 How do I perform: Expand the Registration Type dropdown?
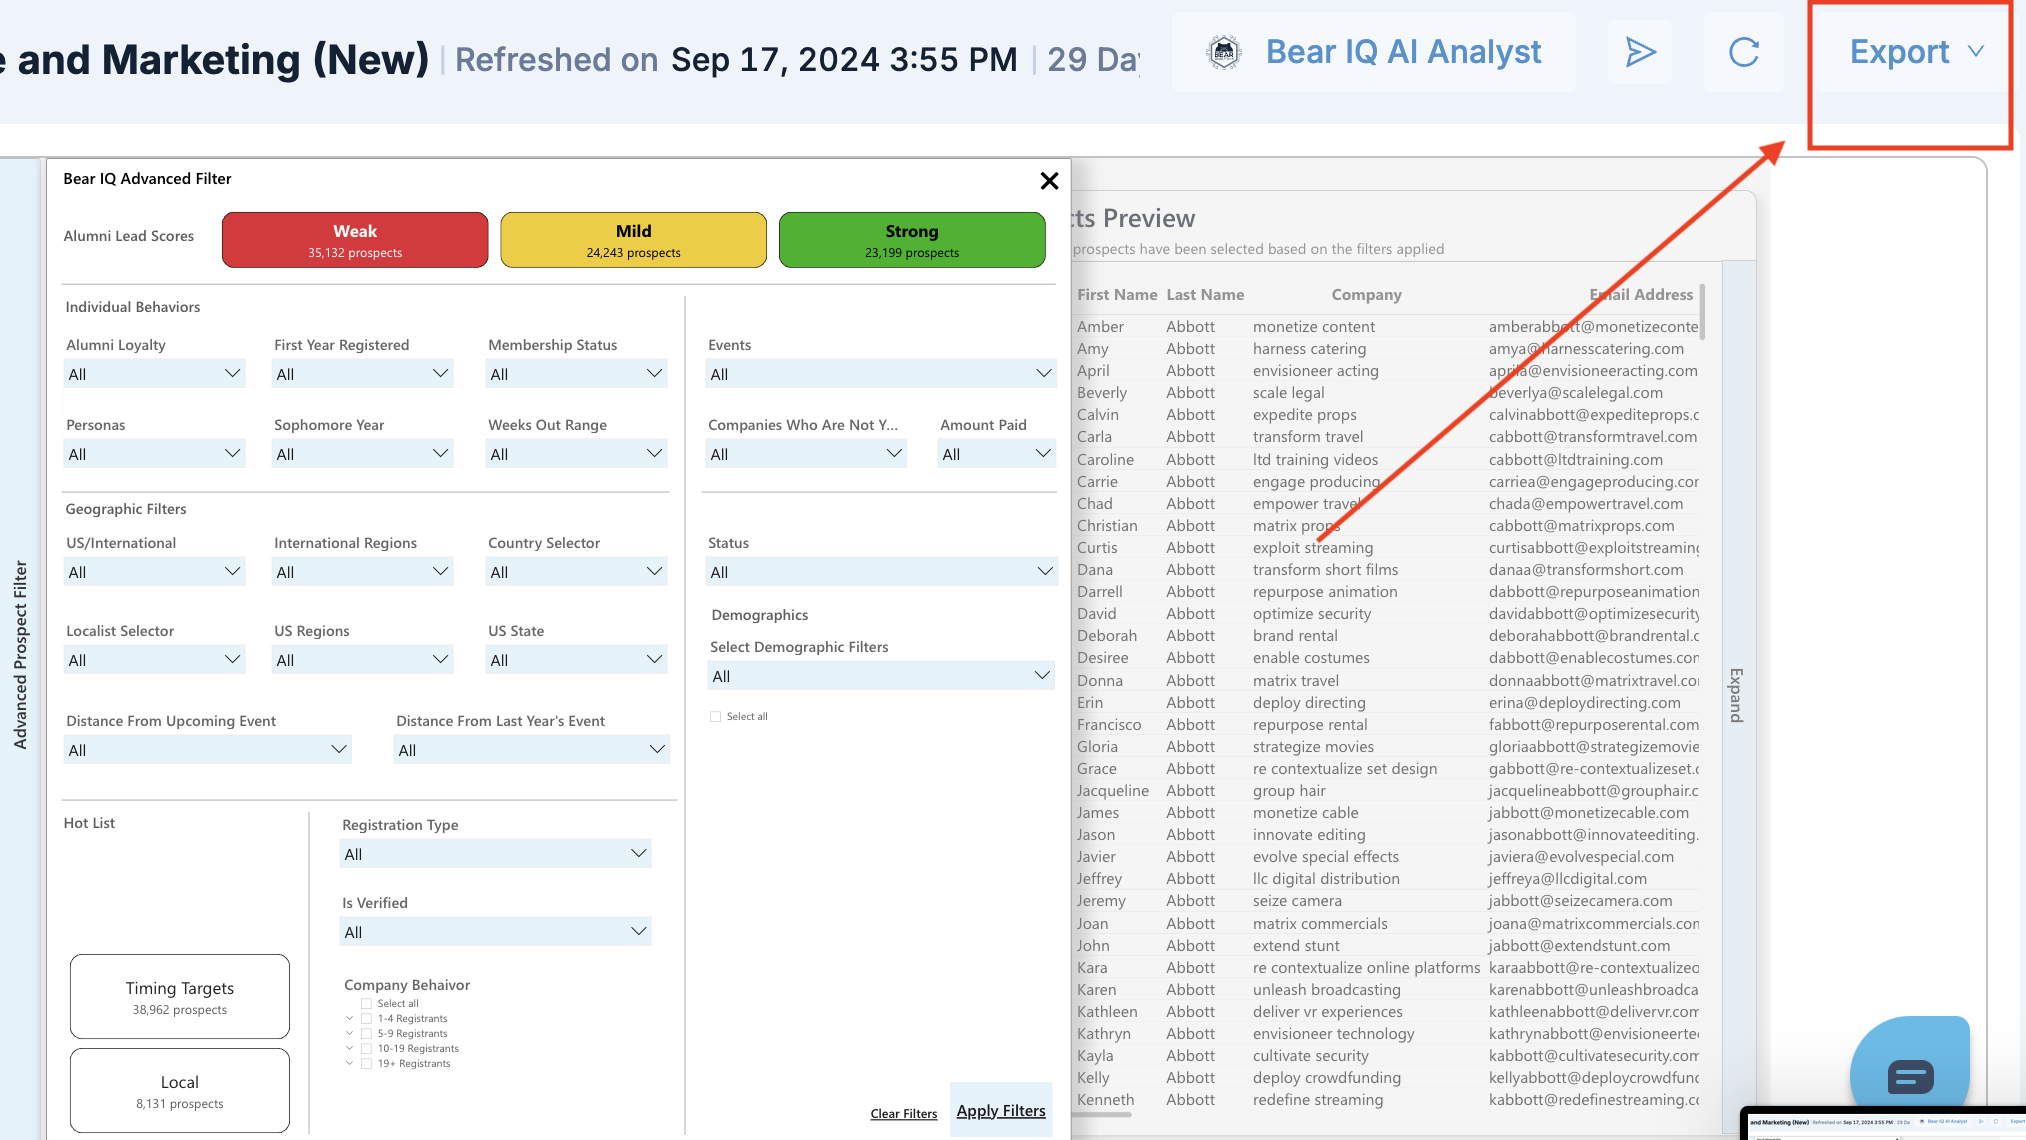coord(495,854)
